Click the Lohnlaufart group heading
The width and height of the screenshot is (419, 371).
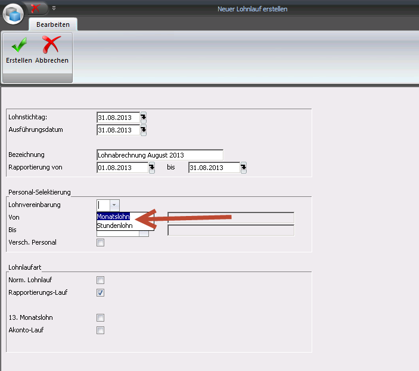coord(25,267)
